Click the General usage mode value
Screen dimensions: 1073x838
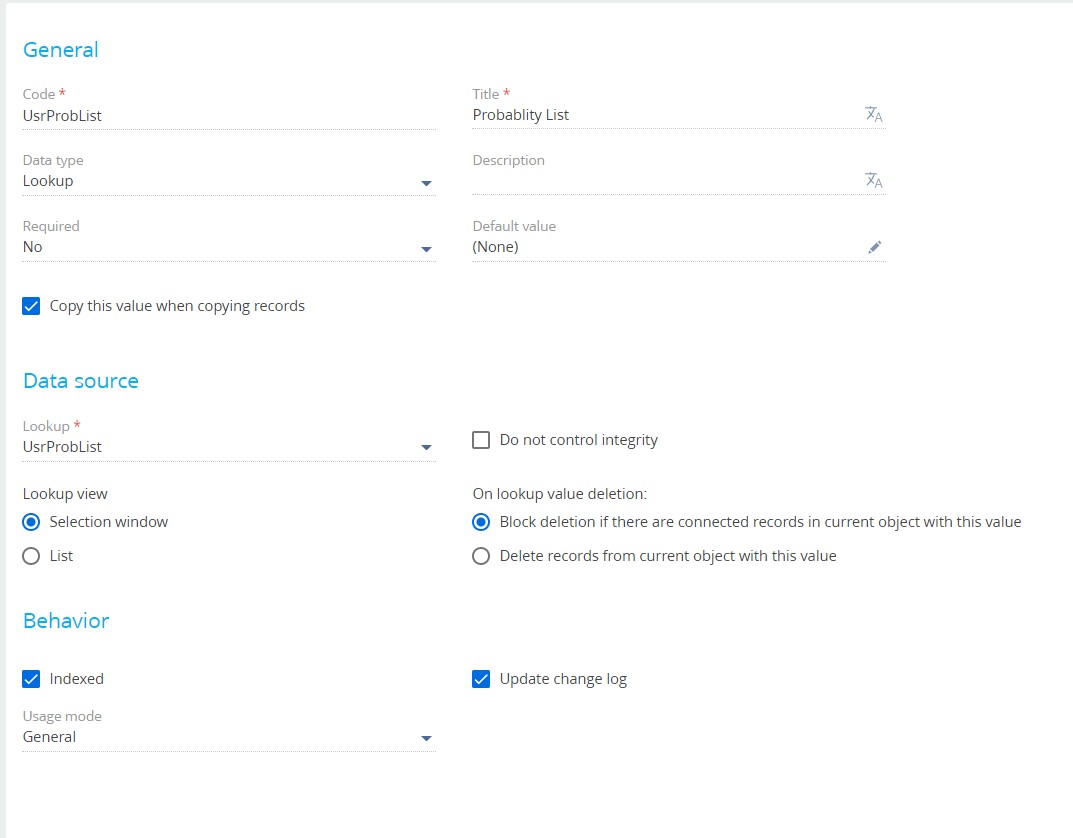pos(49,737)
